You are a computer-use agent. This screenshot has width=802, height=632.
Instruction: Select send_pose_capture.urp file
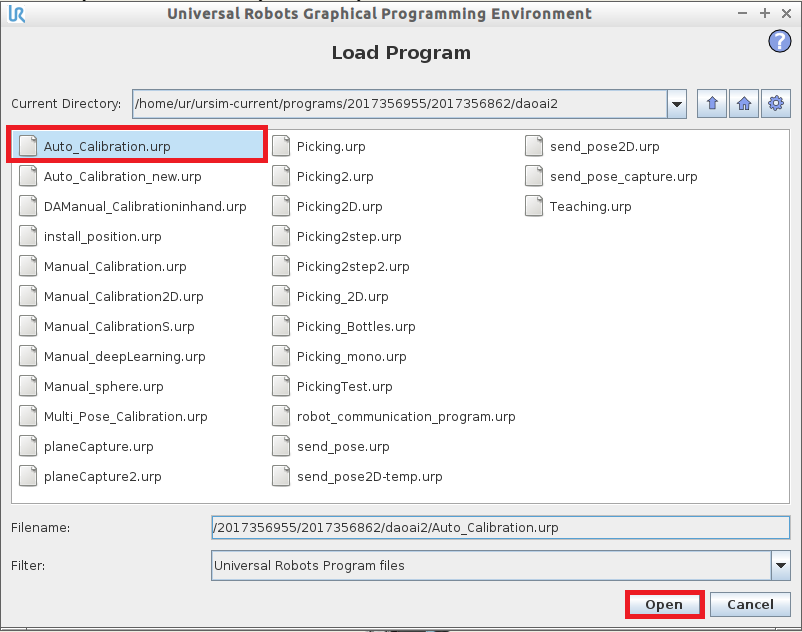(612, 176)
